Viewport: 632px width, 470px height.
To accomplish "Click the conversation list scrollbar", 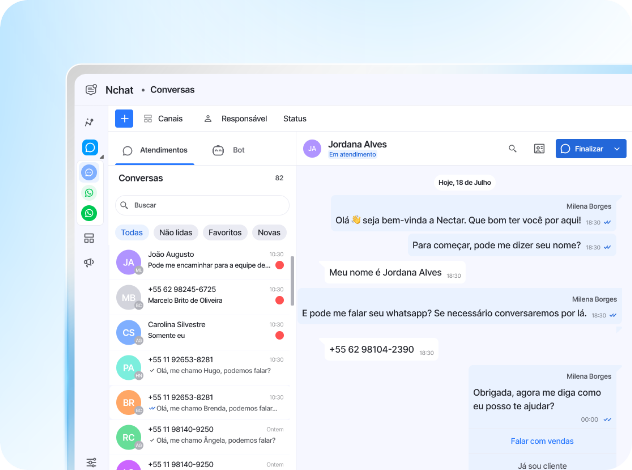I will [292, 280].
